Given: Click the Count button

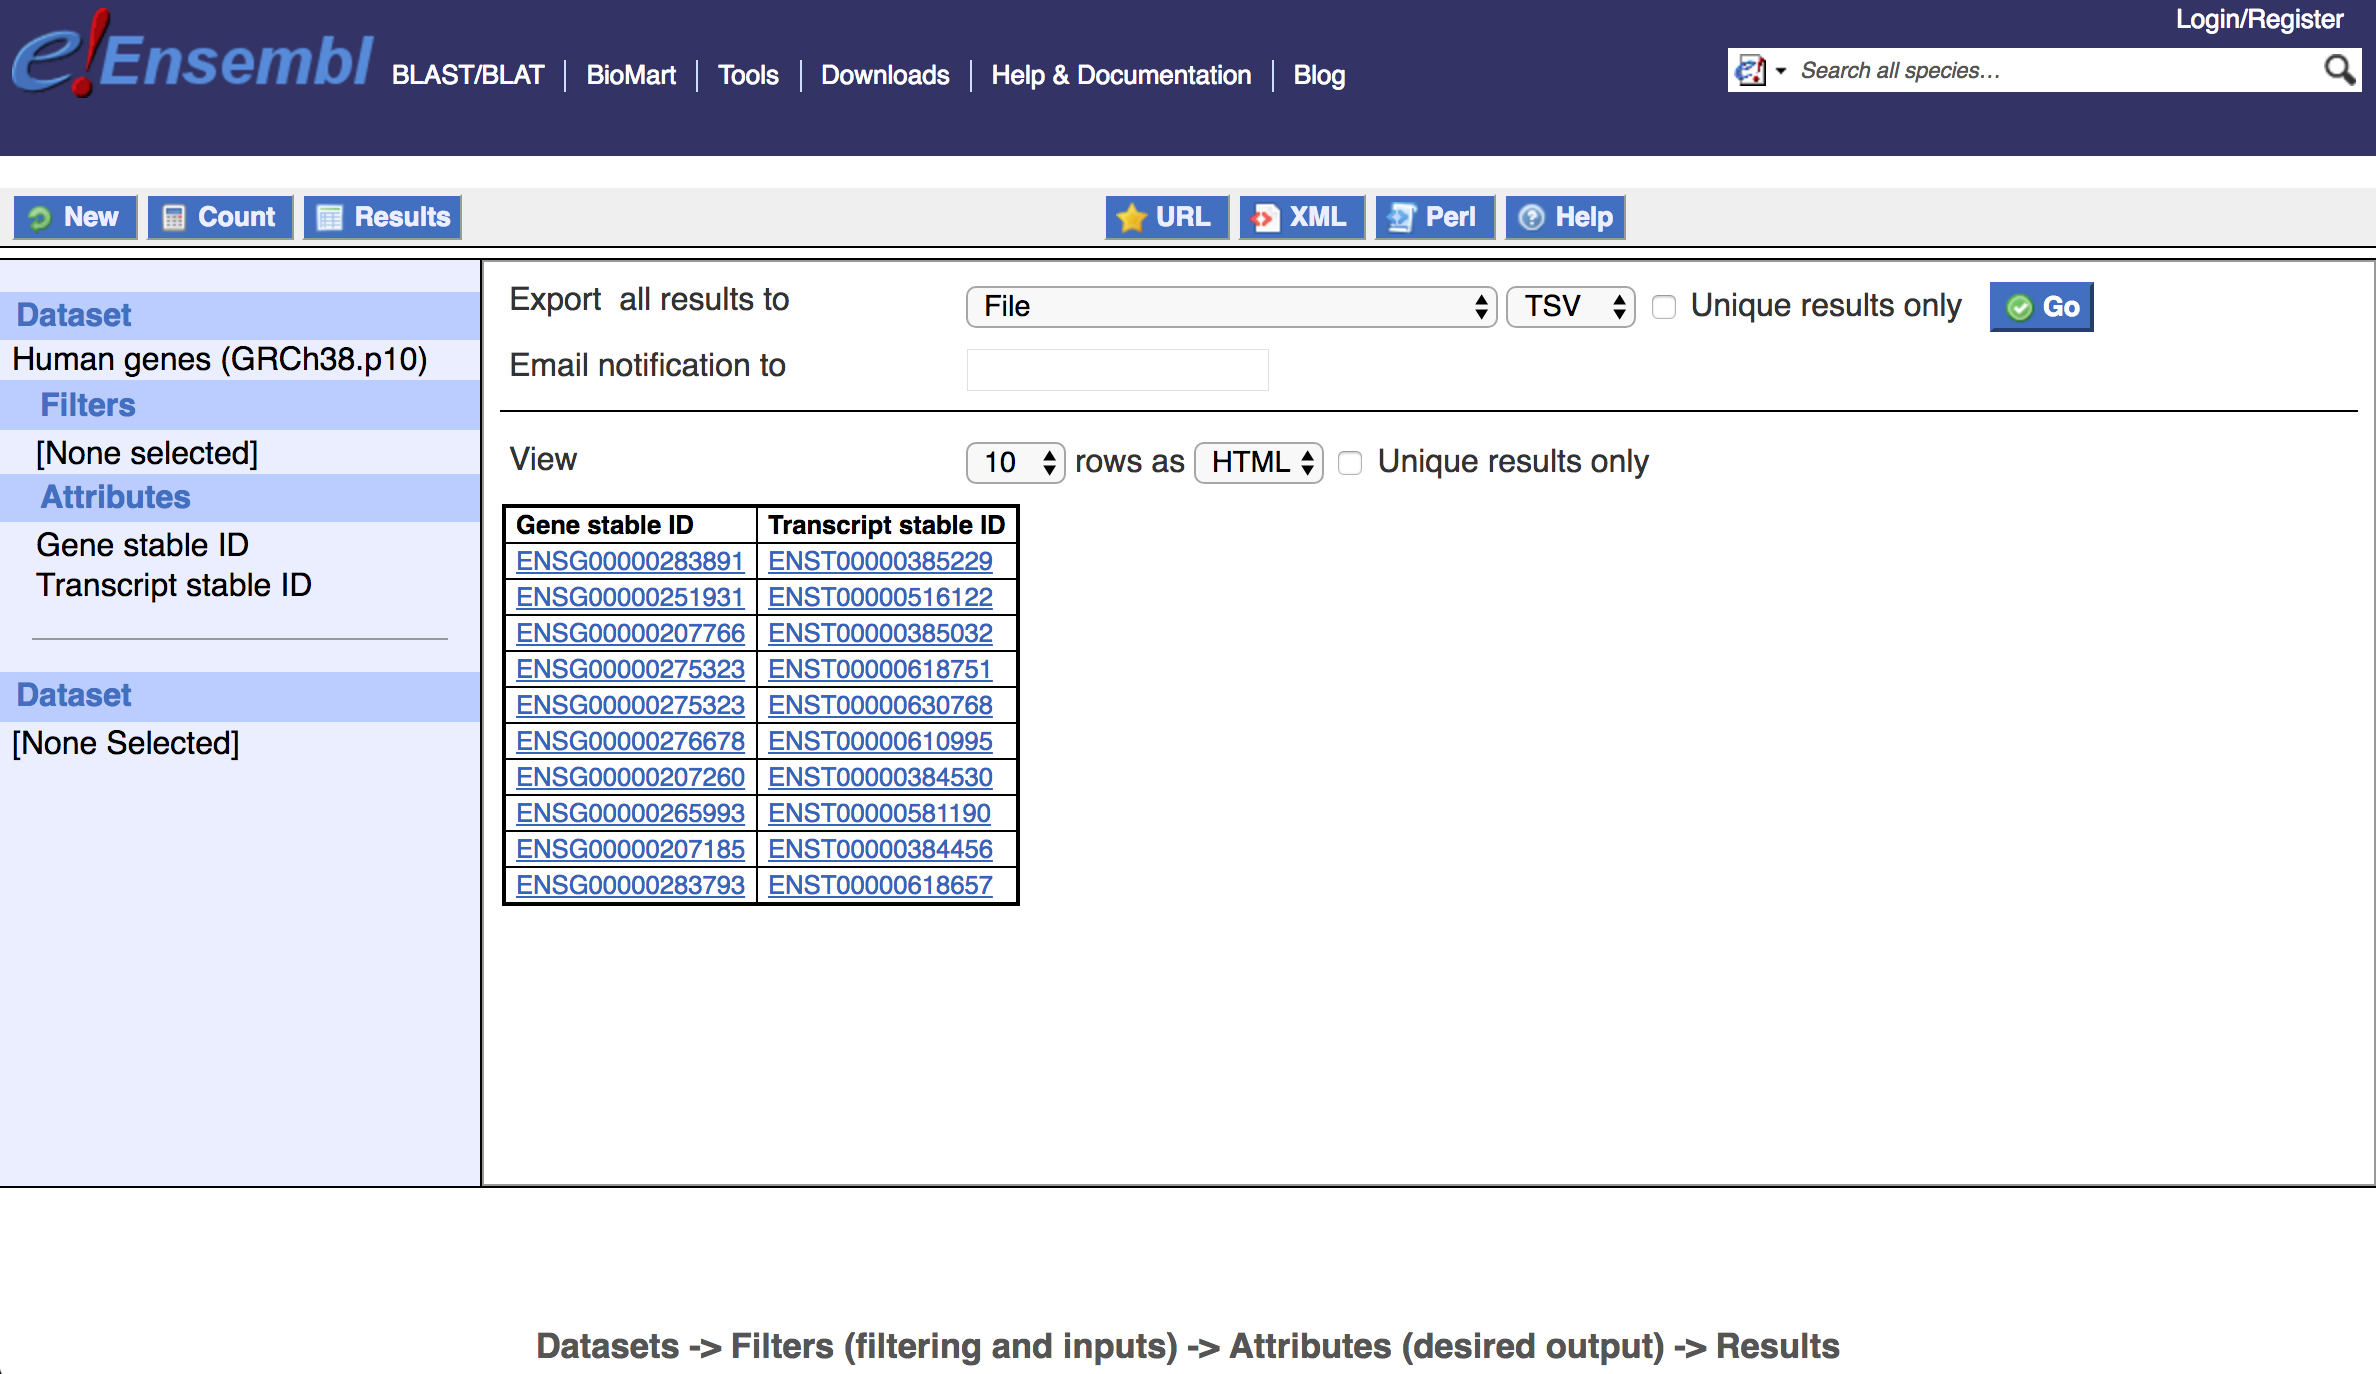Looking at the screenshot, I should [x=220, y=217].
